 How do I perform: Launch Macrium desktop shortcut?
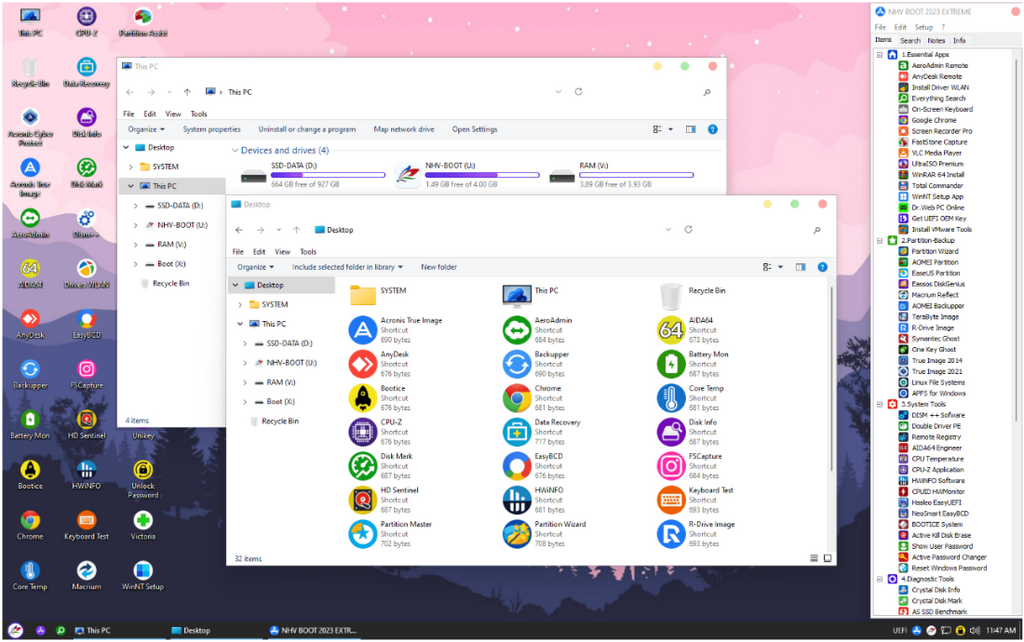tap(86, 575)
